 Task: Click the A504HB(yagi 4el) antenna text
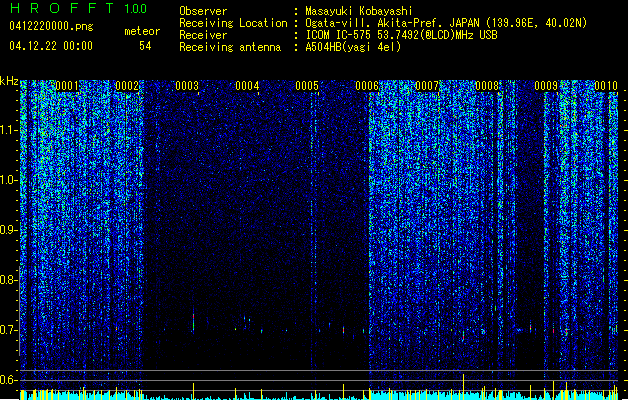tap(353, 47)
